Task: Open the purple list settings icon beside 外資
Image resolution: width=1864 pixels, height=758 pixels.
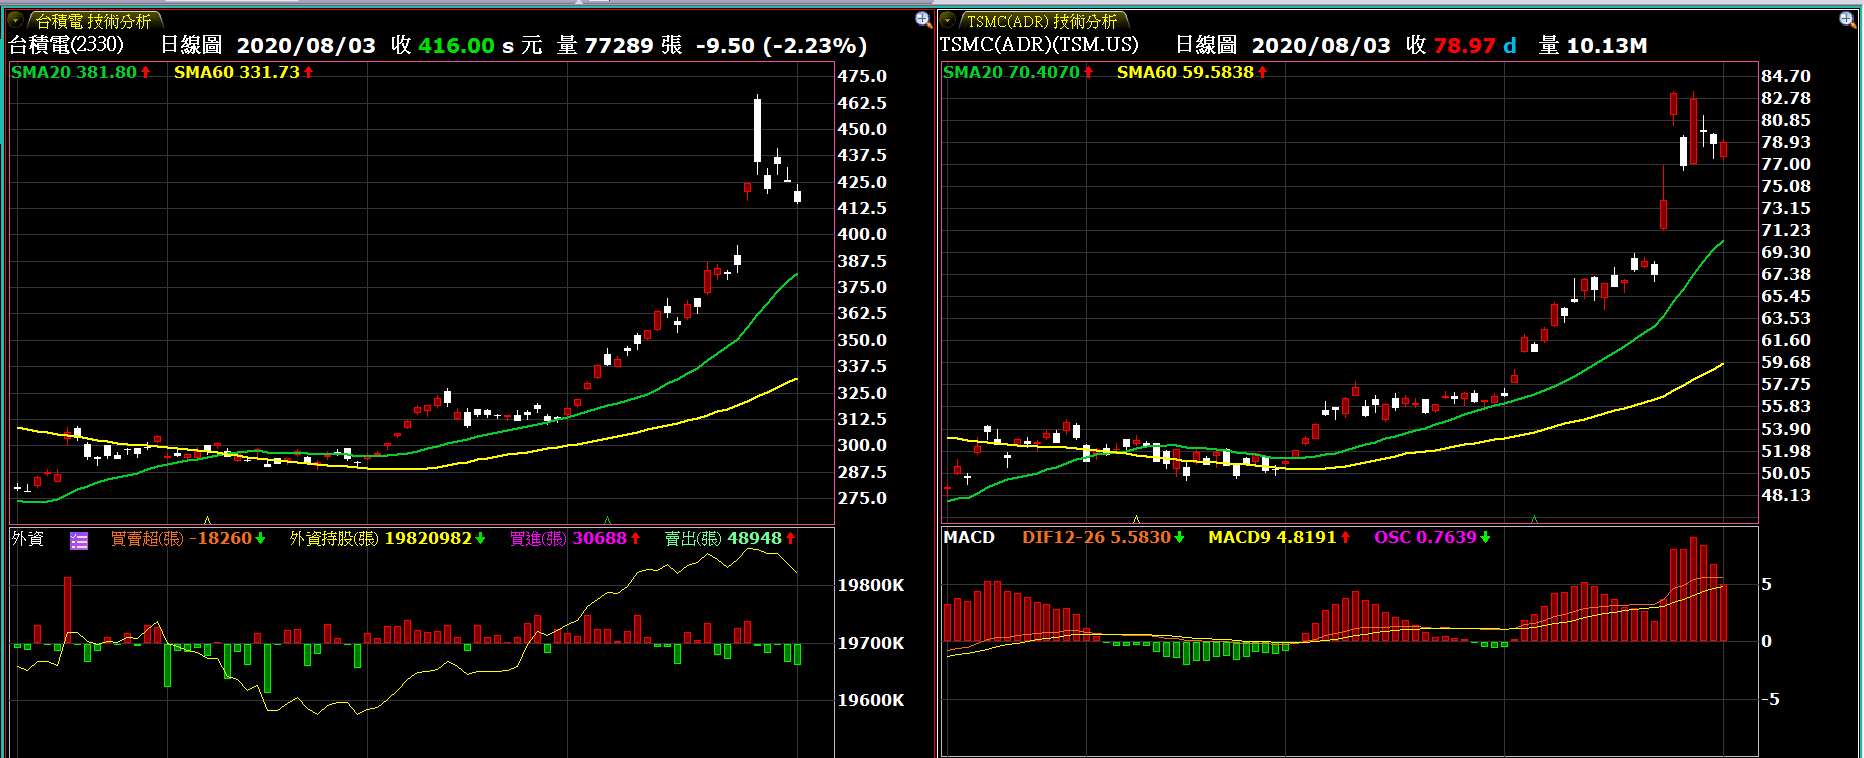Action: pos(79,540)
